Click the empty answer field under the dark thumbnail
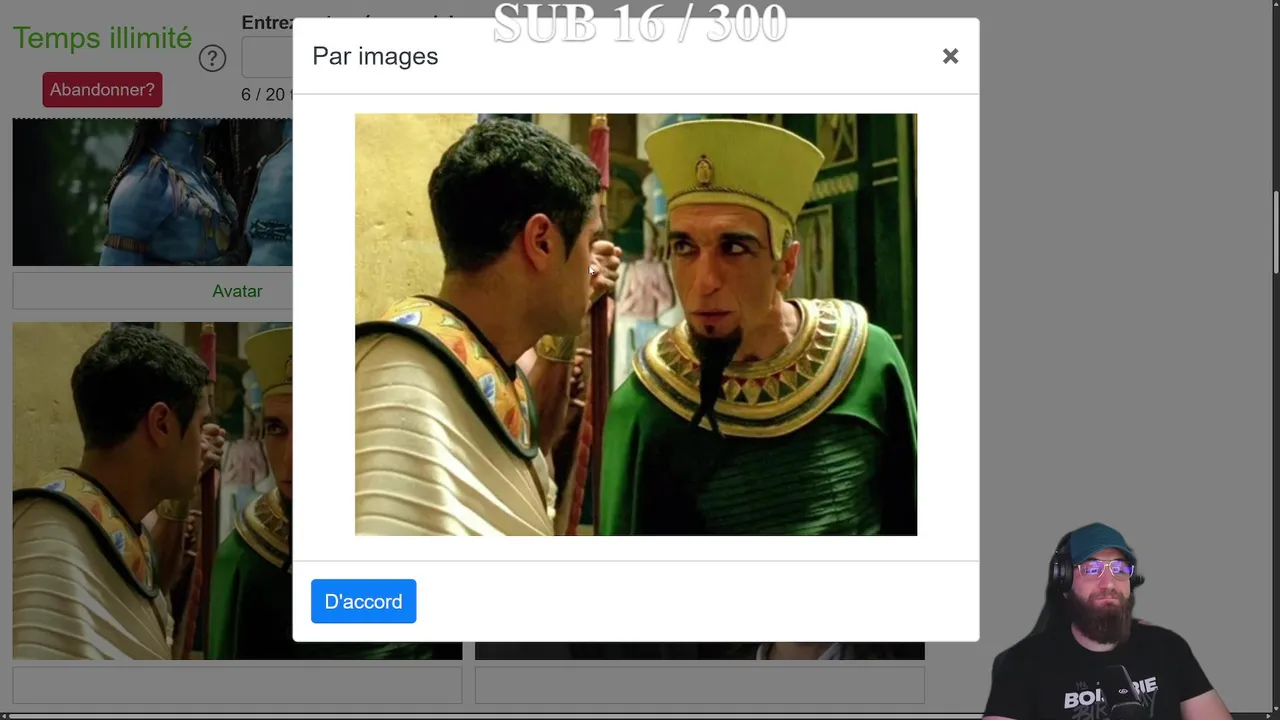The width and height of the screenshot is (1280, 720). pos(699,686)
